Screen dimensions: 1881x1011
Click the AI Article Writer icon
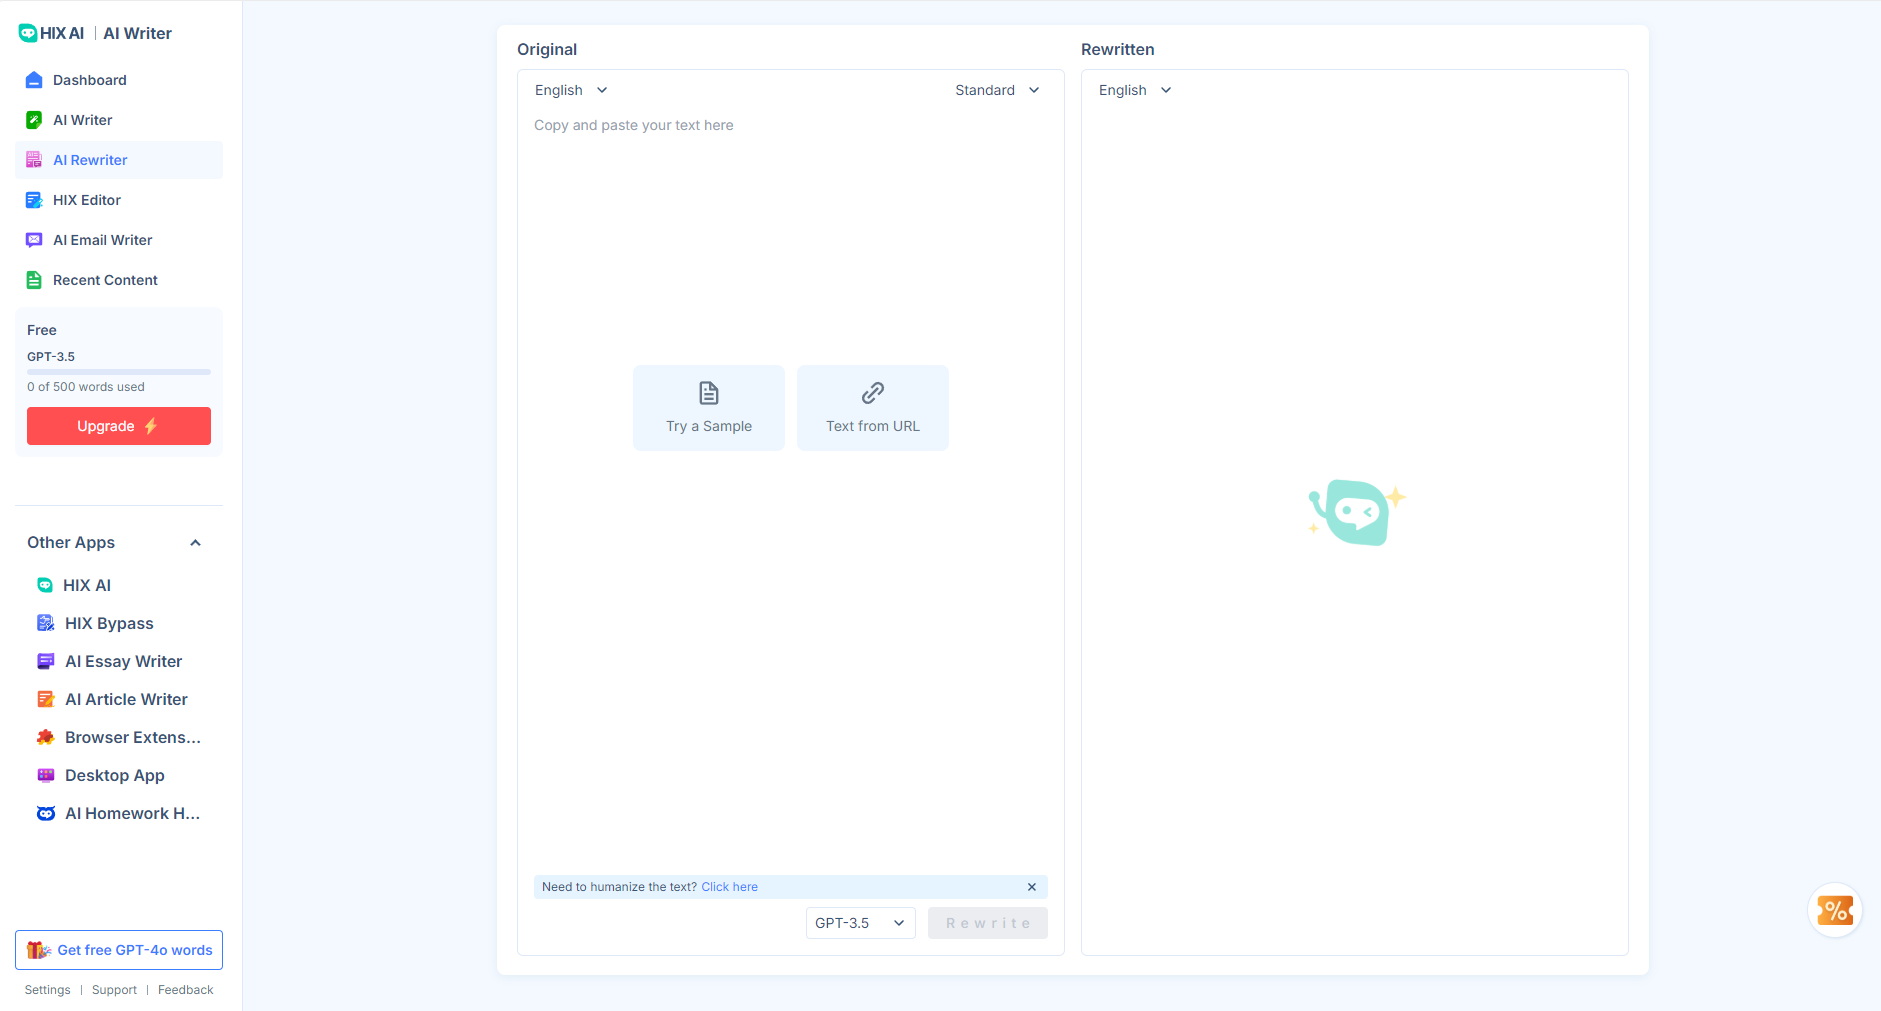click(46, 699)
